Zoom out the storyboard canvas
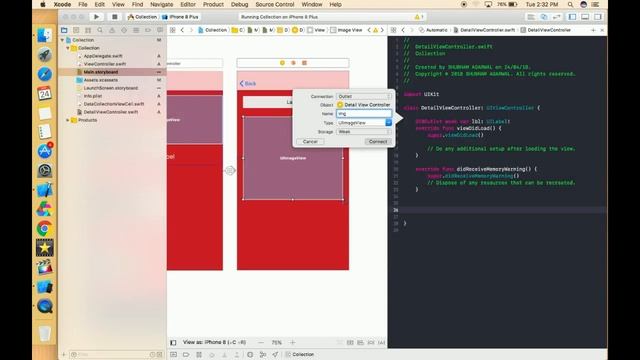This screenshot has height=360, width=640. pyautogui.click(x=261, y=342)
